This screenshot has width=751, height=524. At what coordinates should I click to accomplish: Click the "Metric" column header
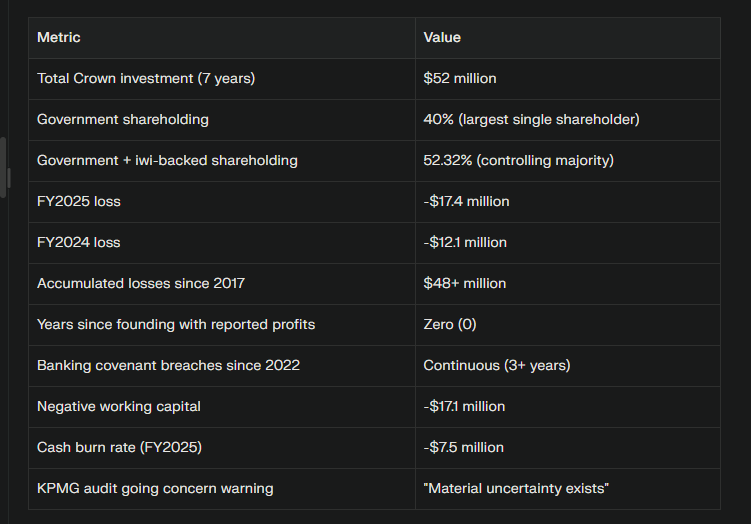[x=59, y=37]
